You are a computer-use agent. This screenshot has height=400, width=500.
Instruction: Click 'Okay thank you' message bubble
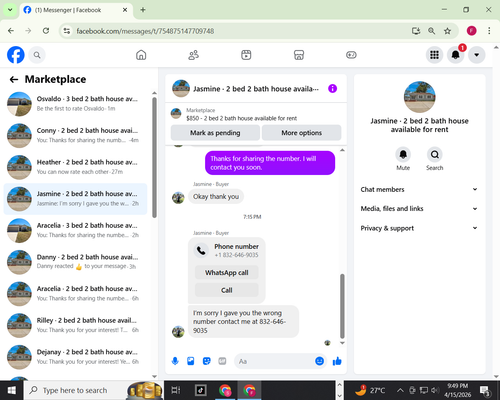pos(216,197)
